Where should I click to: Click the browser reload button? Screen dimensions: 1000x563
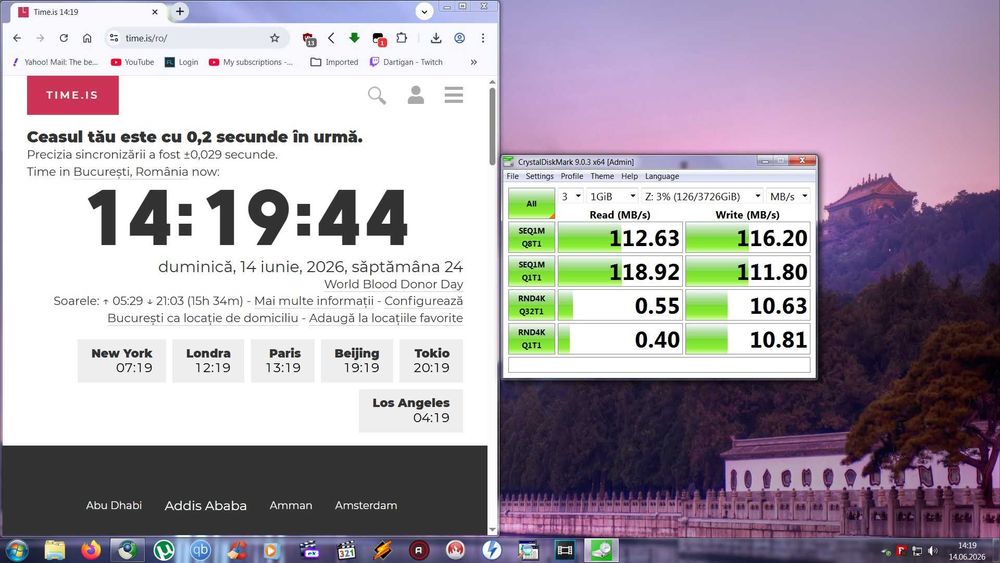(64, 38)
